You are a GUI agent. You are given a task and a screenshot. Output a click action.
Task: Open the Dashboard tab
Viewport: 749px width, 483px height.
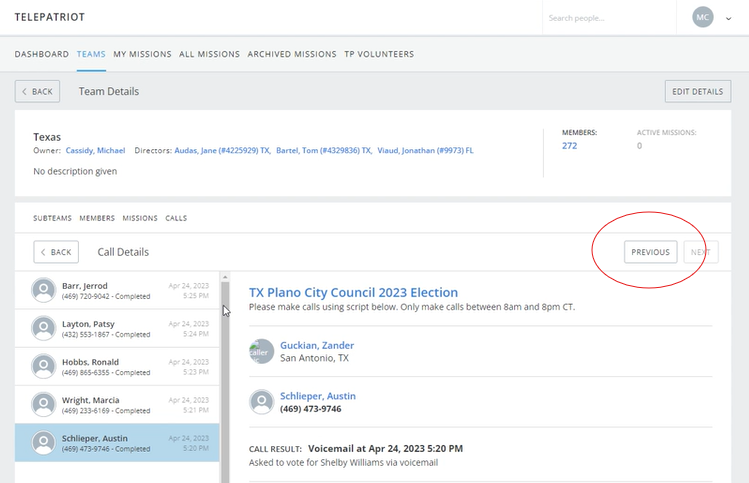pos(42,54)
